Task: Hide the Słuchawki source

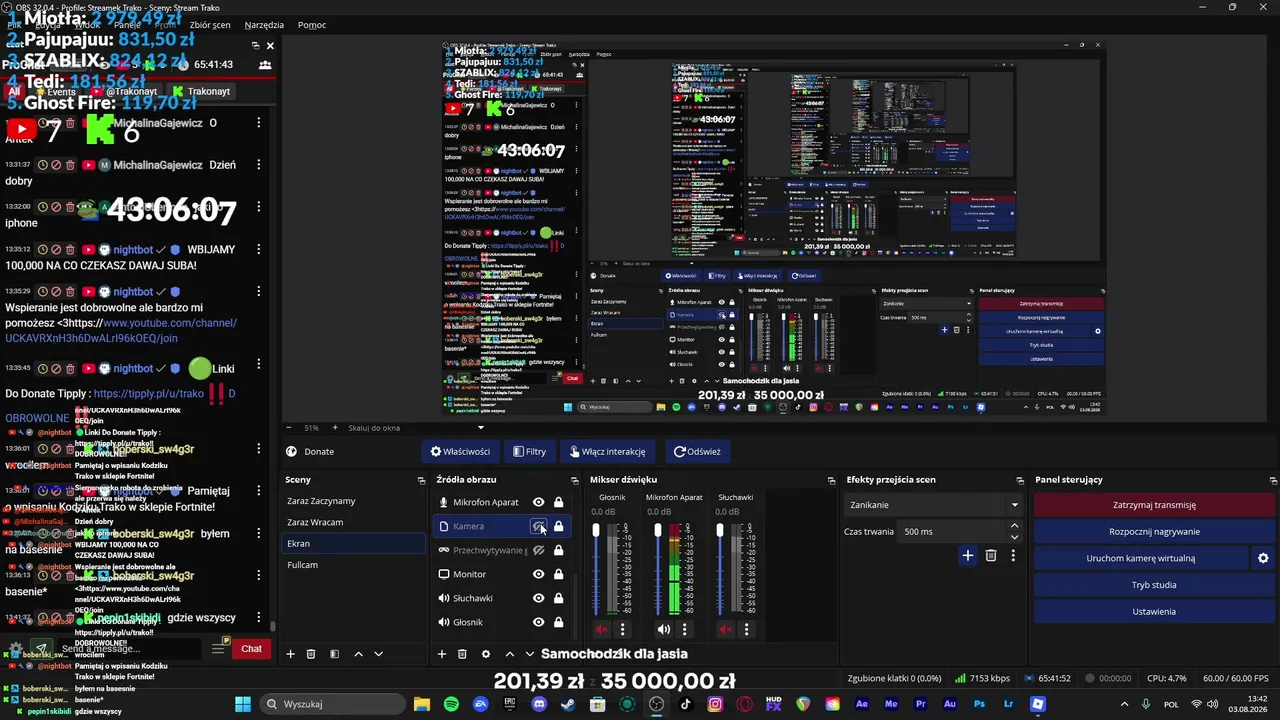Action: click(x=538, y=598)
